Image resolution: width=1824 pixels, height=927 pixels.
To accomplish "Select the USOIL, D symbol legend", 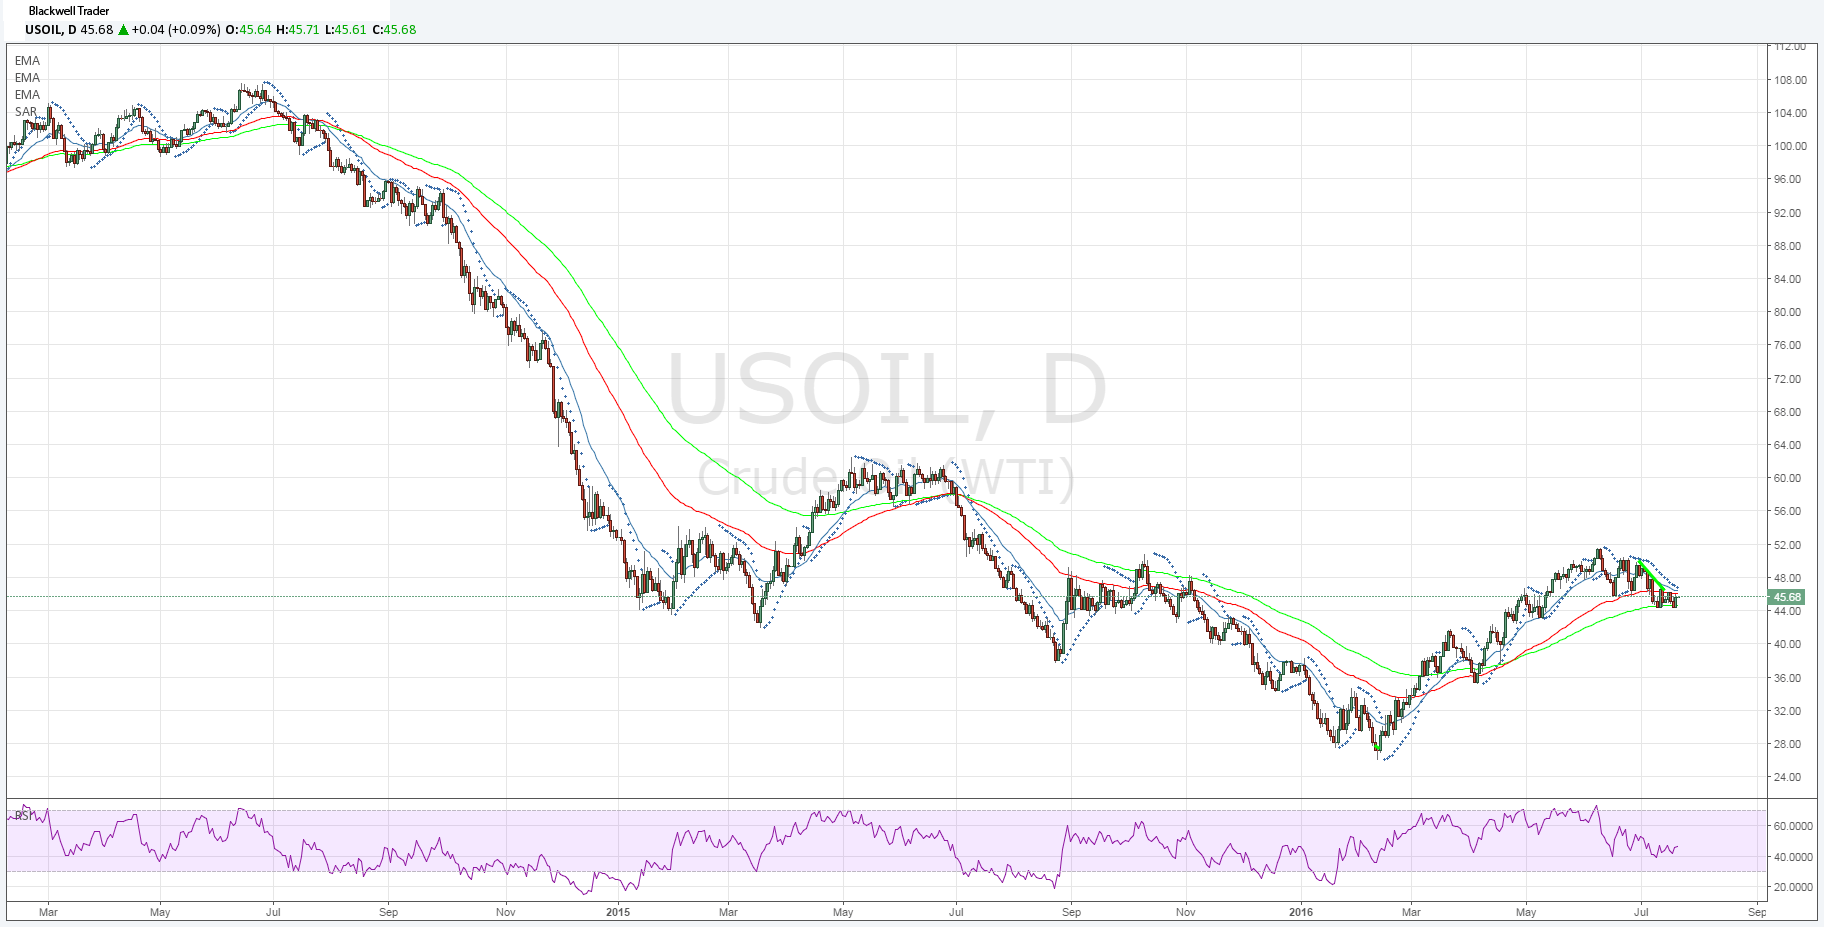I will [x=51, y=29].
